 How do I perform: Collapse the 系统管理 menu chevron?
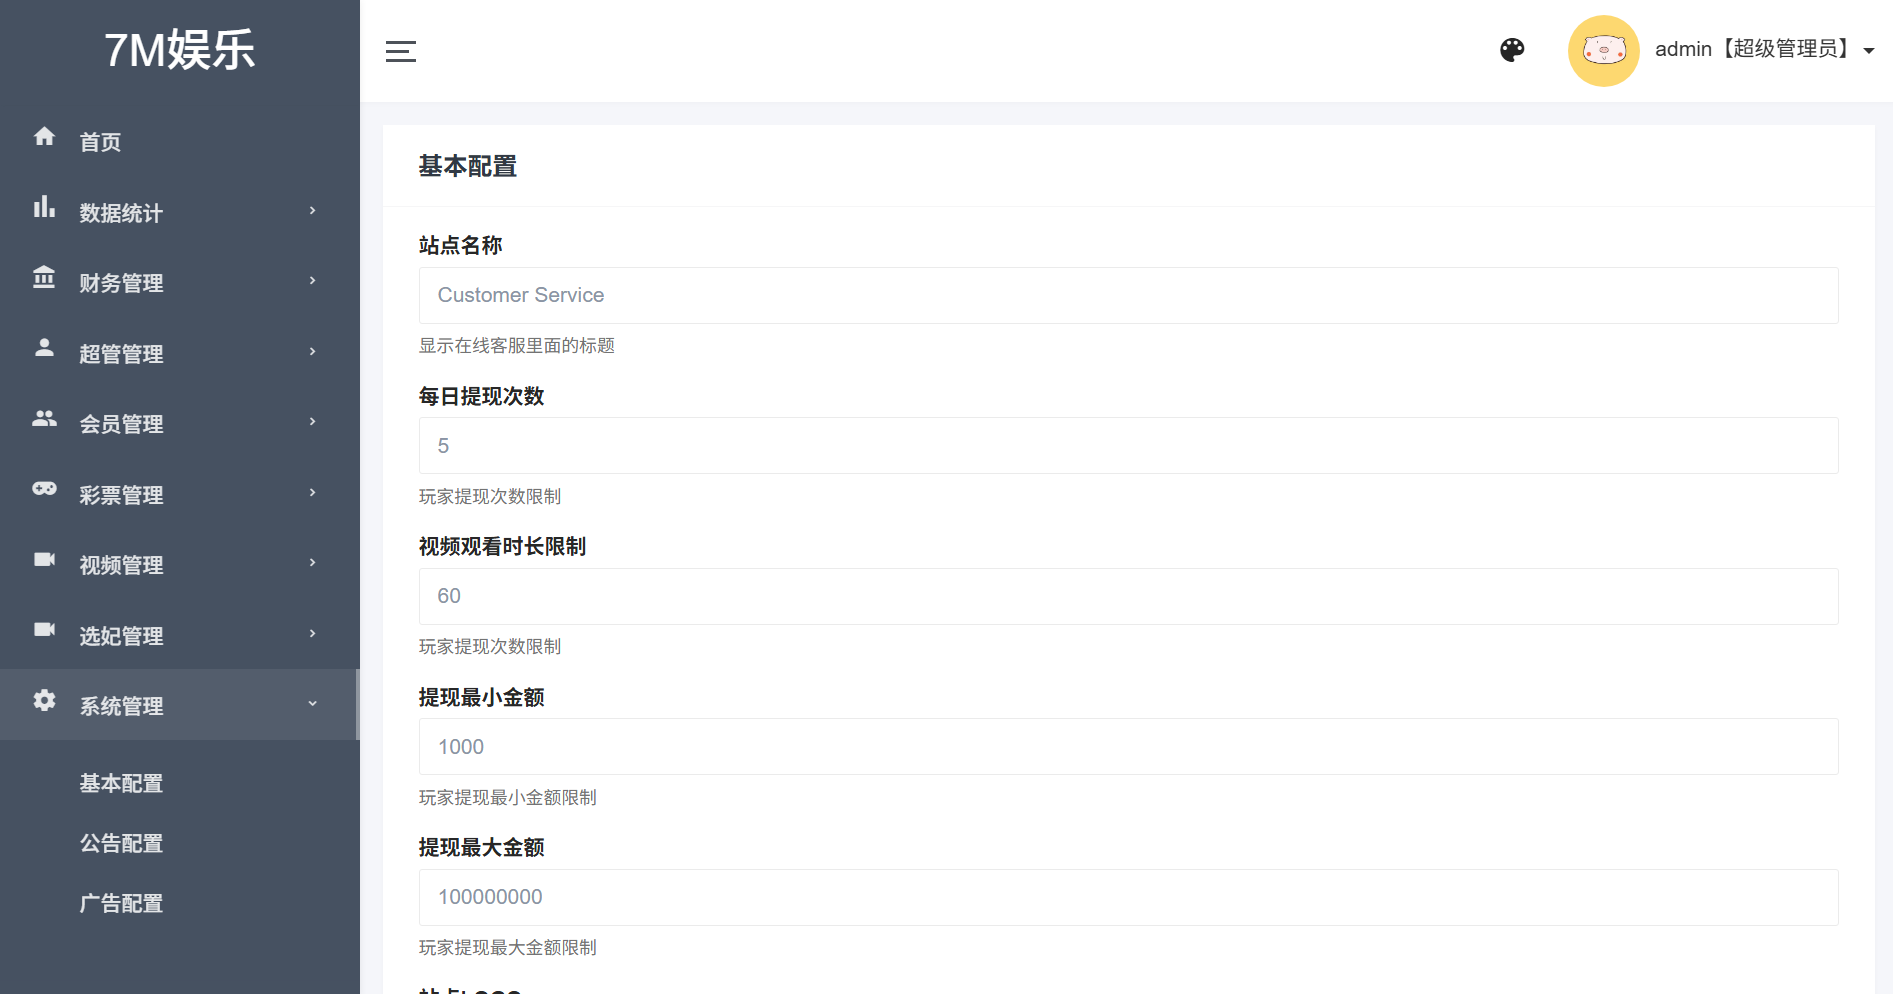pyautogui.click(x=313, y=704)
